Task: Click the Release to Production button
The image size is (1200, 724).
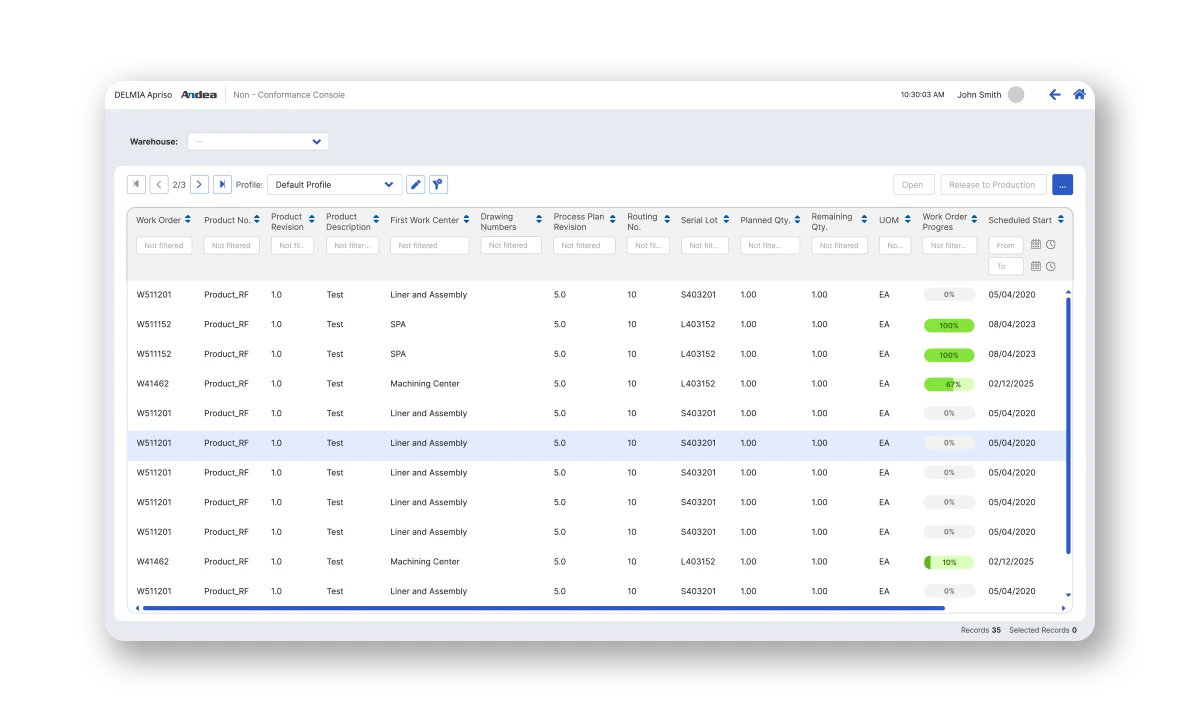Action: coord(992,185)
